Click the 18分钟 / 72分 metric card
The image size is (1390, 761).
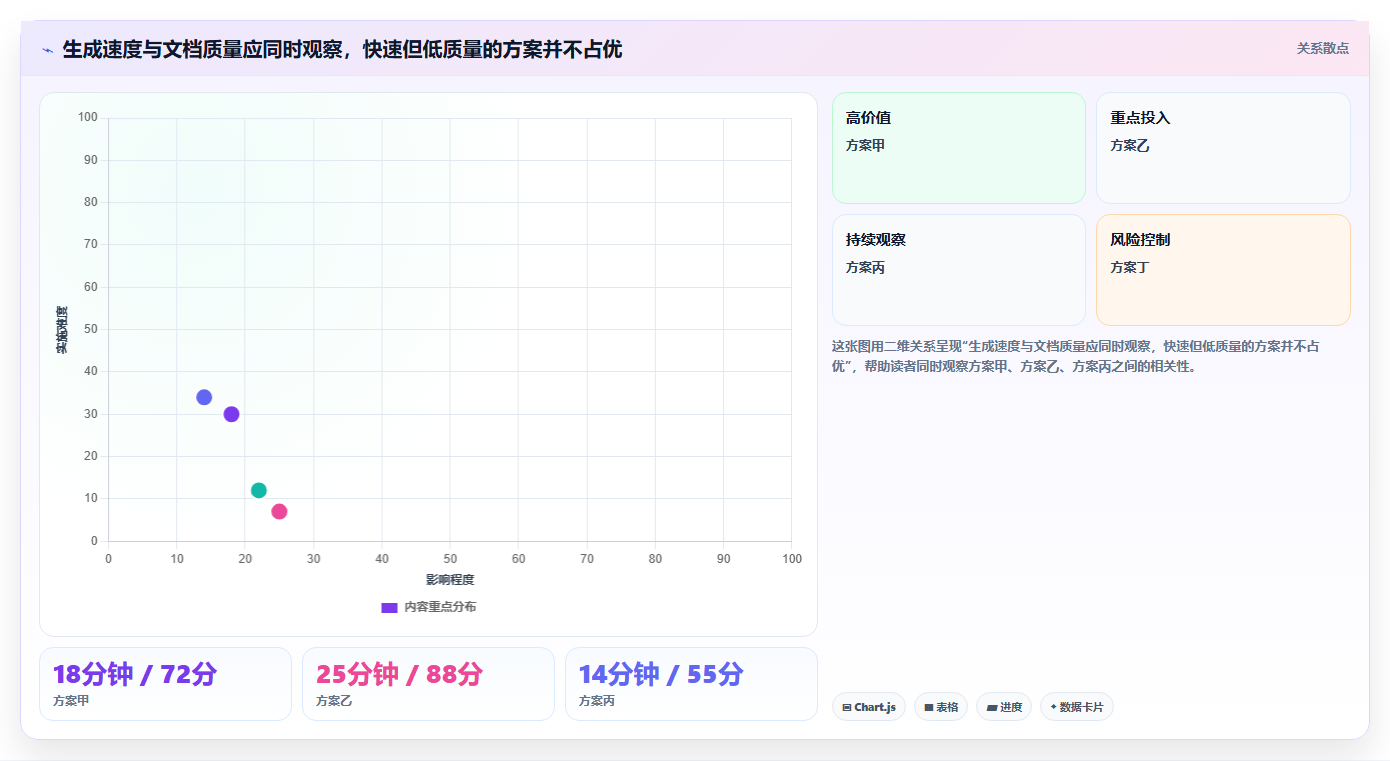coord(165,684)
